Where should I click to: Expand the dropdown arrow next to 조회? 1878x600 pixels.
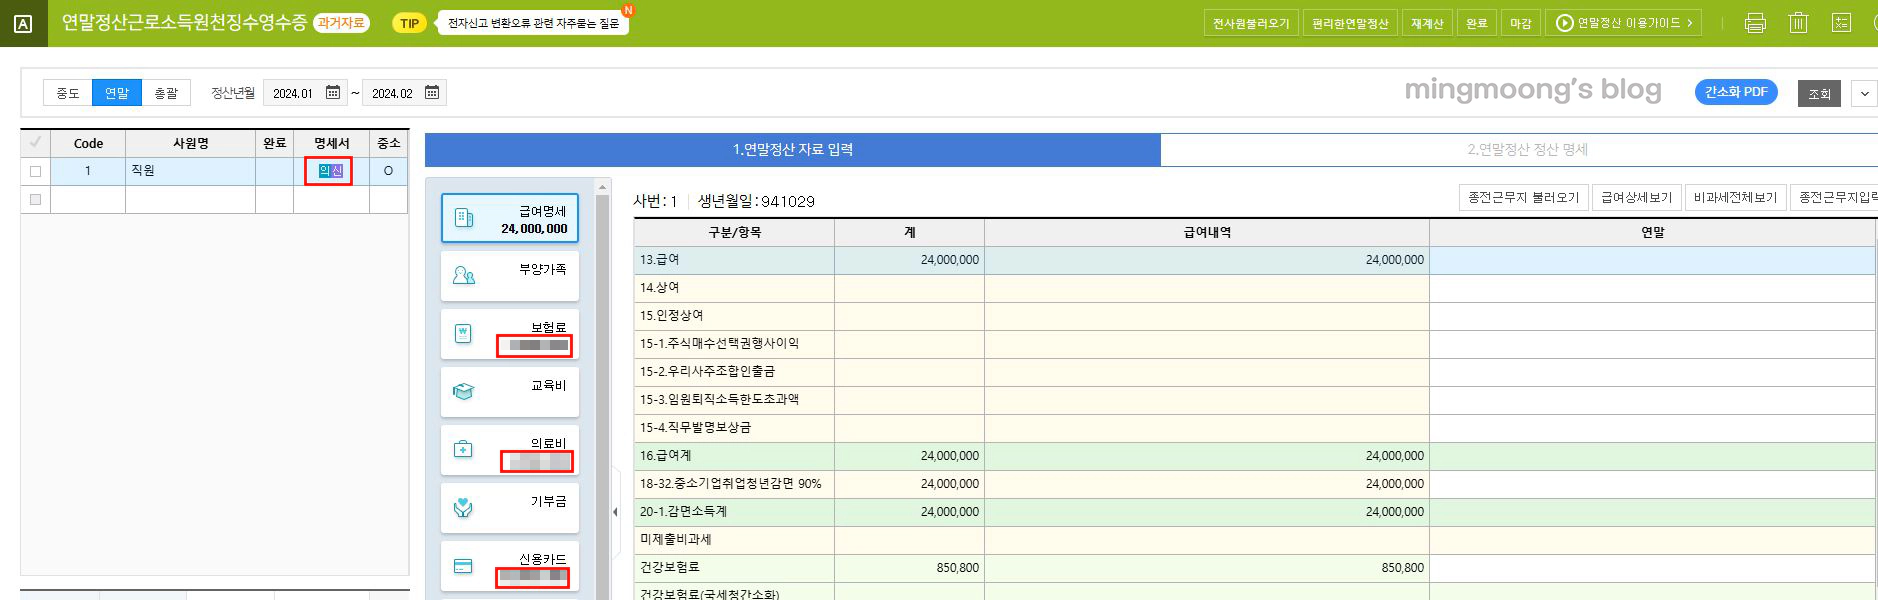pos(1864,94)
